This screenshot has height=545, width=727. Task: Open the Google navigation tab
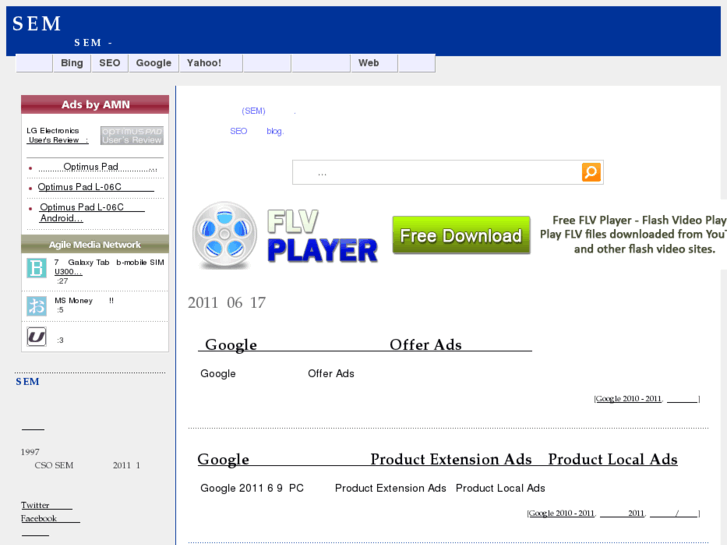click(x=153, y=63)
